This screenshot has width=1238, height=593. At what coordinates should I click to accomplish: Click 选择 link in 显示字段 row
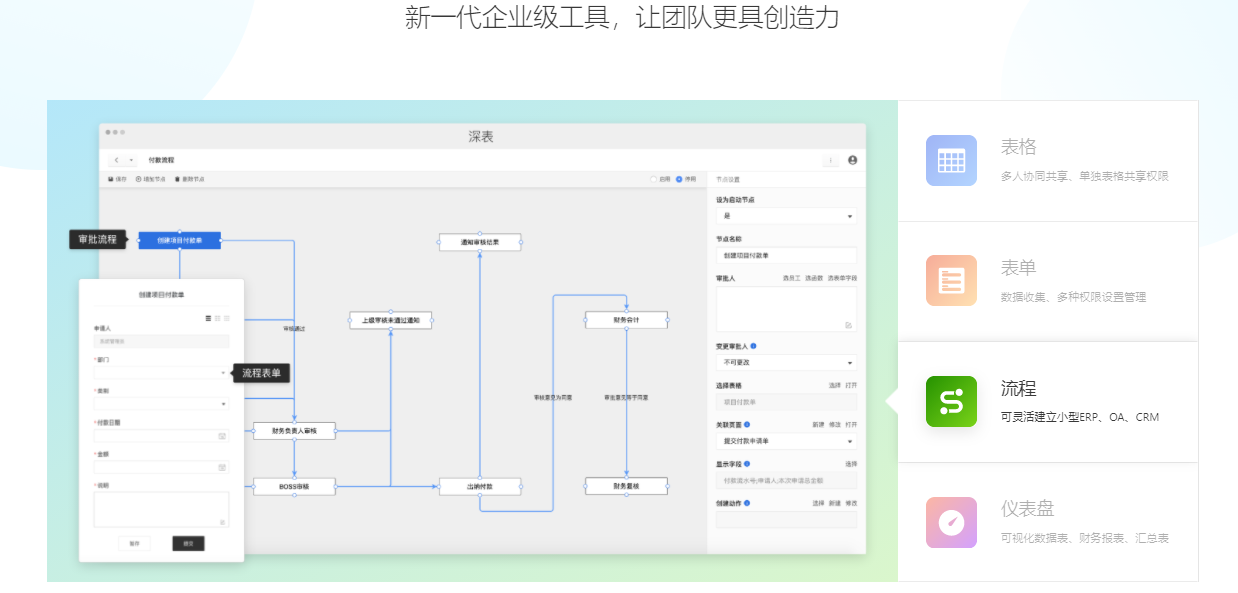click(851, 464)
